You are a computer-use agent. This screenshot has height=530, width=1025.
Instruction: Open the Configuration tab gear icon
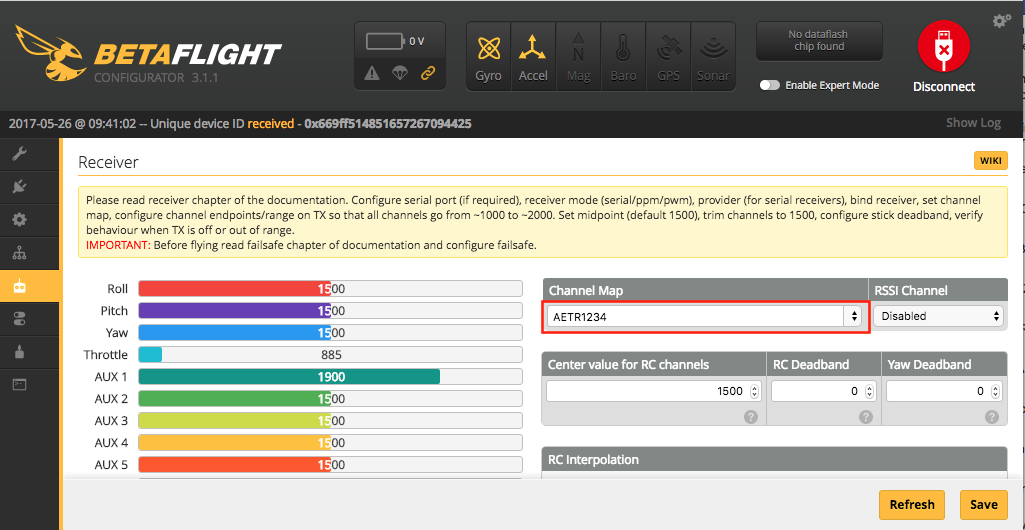(20, 220)
